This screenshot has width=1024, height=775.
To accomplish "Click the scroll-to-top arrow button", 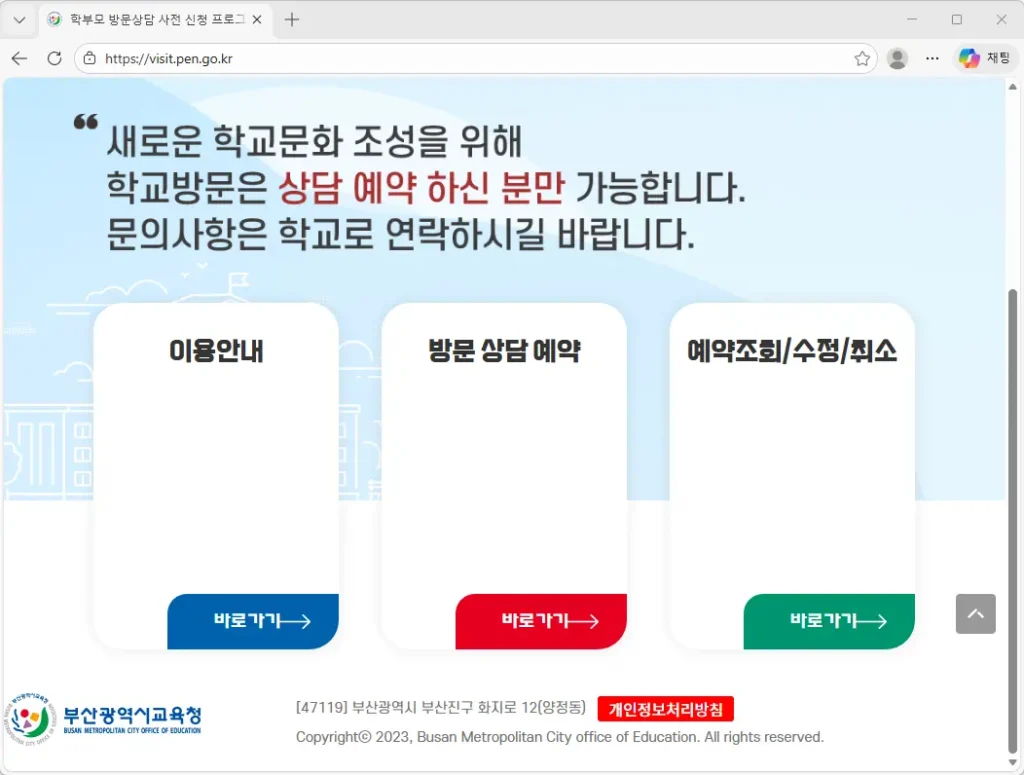I will 975,614.
